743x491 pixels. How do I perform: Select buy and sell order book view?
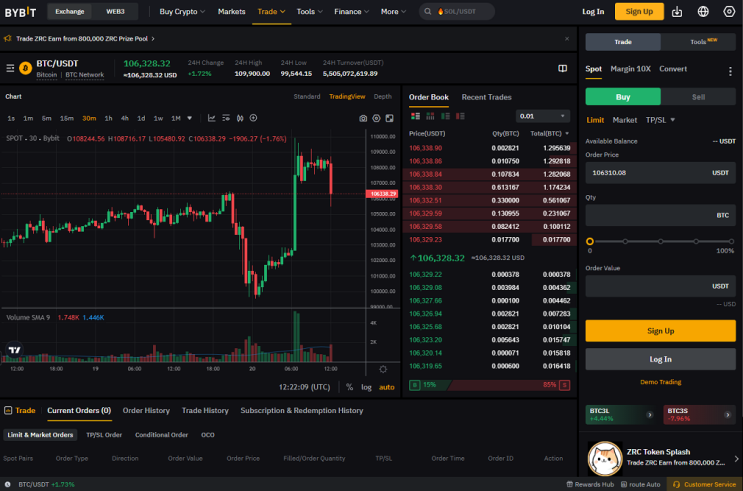point(416,116)
